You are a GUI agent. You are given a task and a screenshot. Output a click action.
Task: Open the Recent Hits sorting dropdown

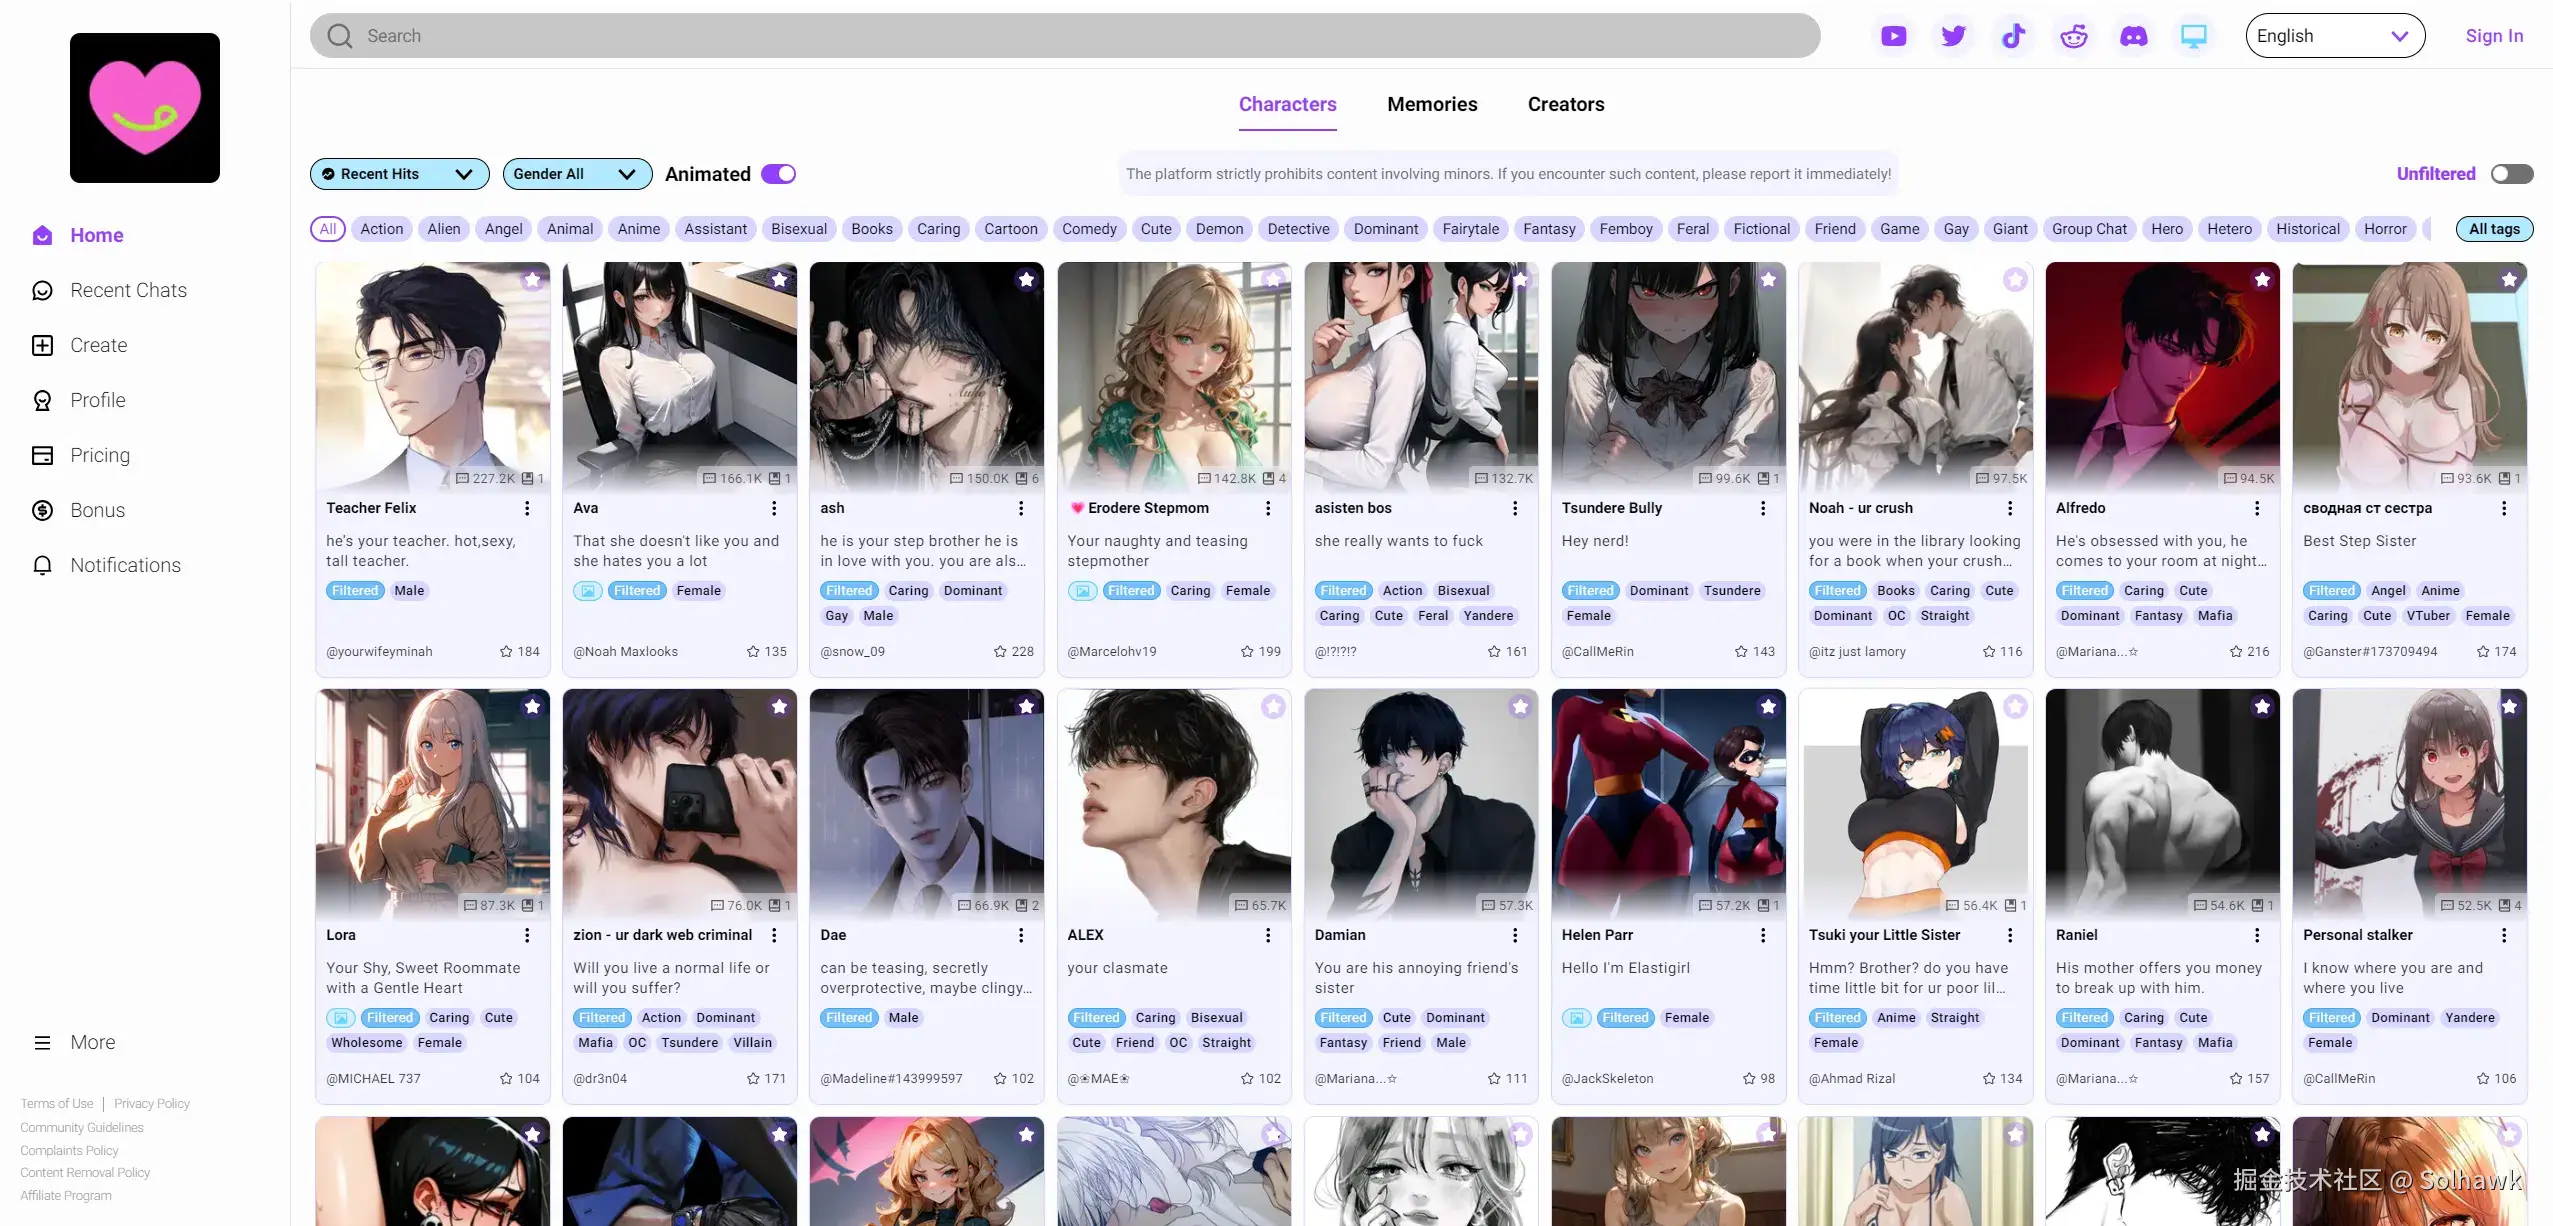tap(398, 173)
